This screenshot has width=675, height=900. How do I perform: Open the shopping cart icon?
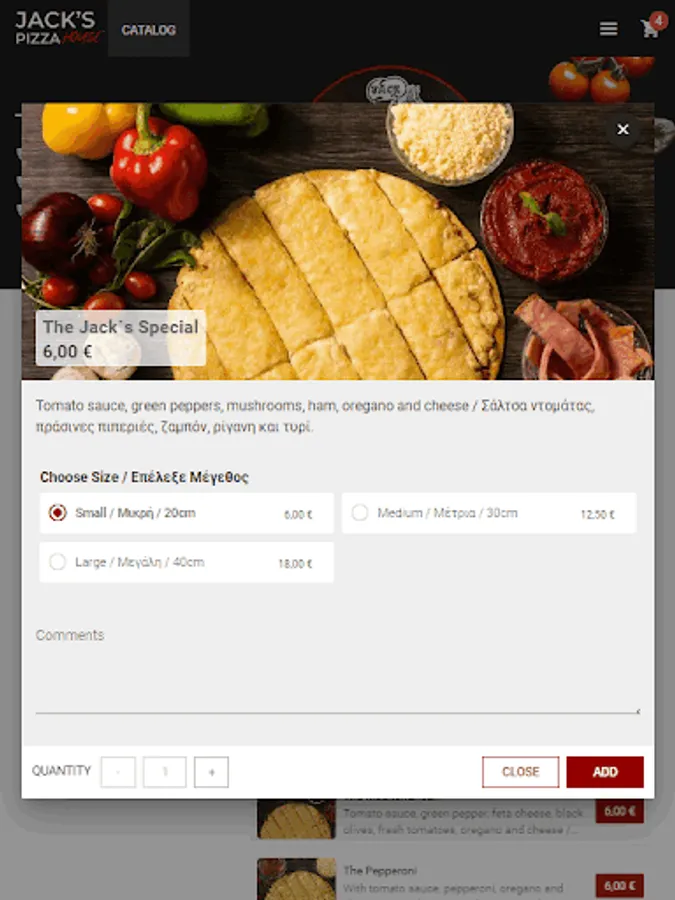(x=650, y=29)
